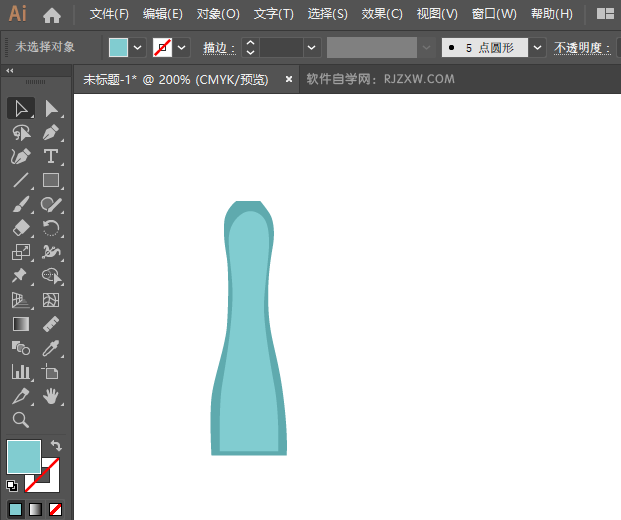Click the large teal fill swatch in toolbox
Screen dimensions: 621x520
(23, 457)
